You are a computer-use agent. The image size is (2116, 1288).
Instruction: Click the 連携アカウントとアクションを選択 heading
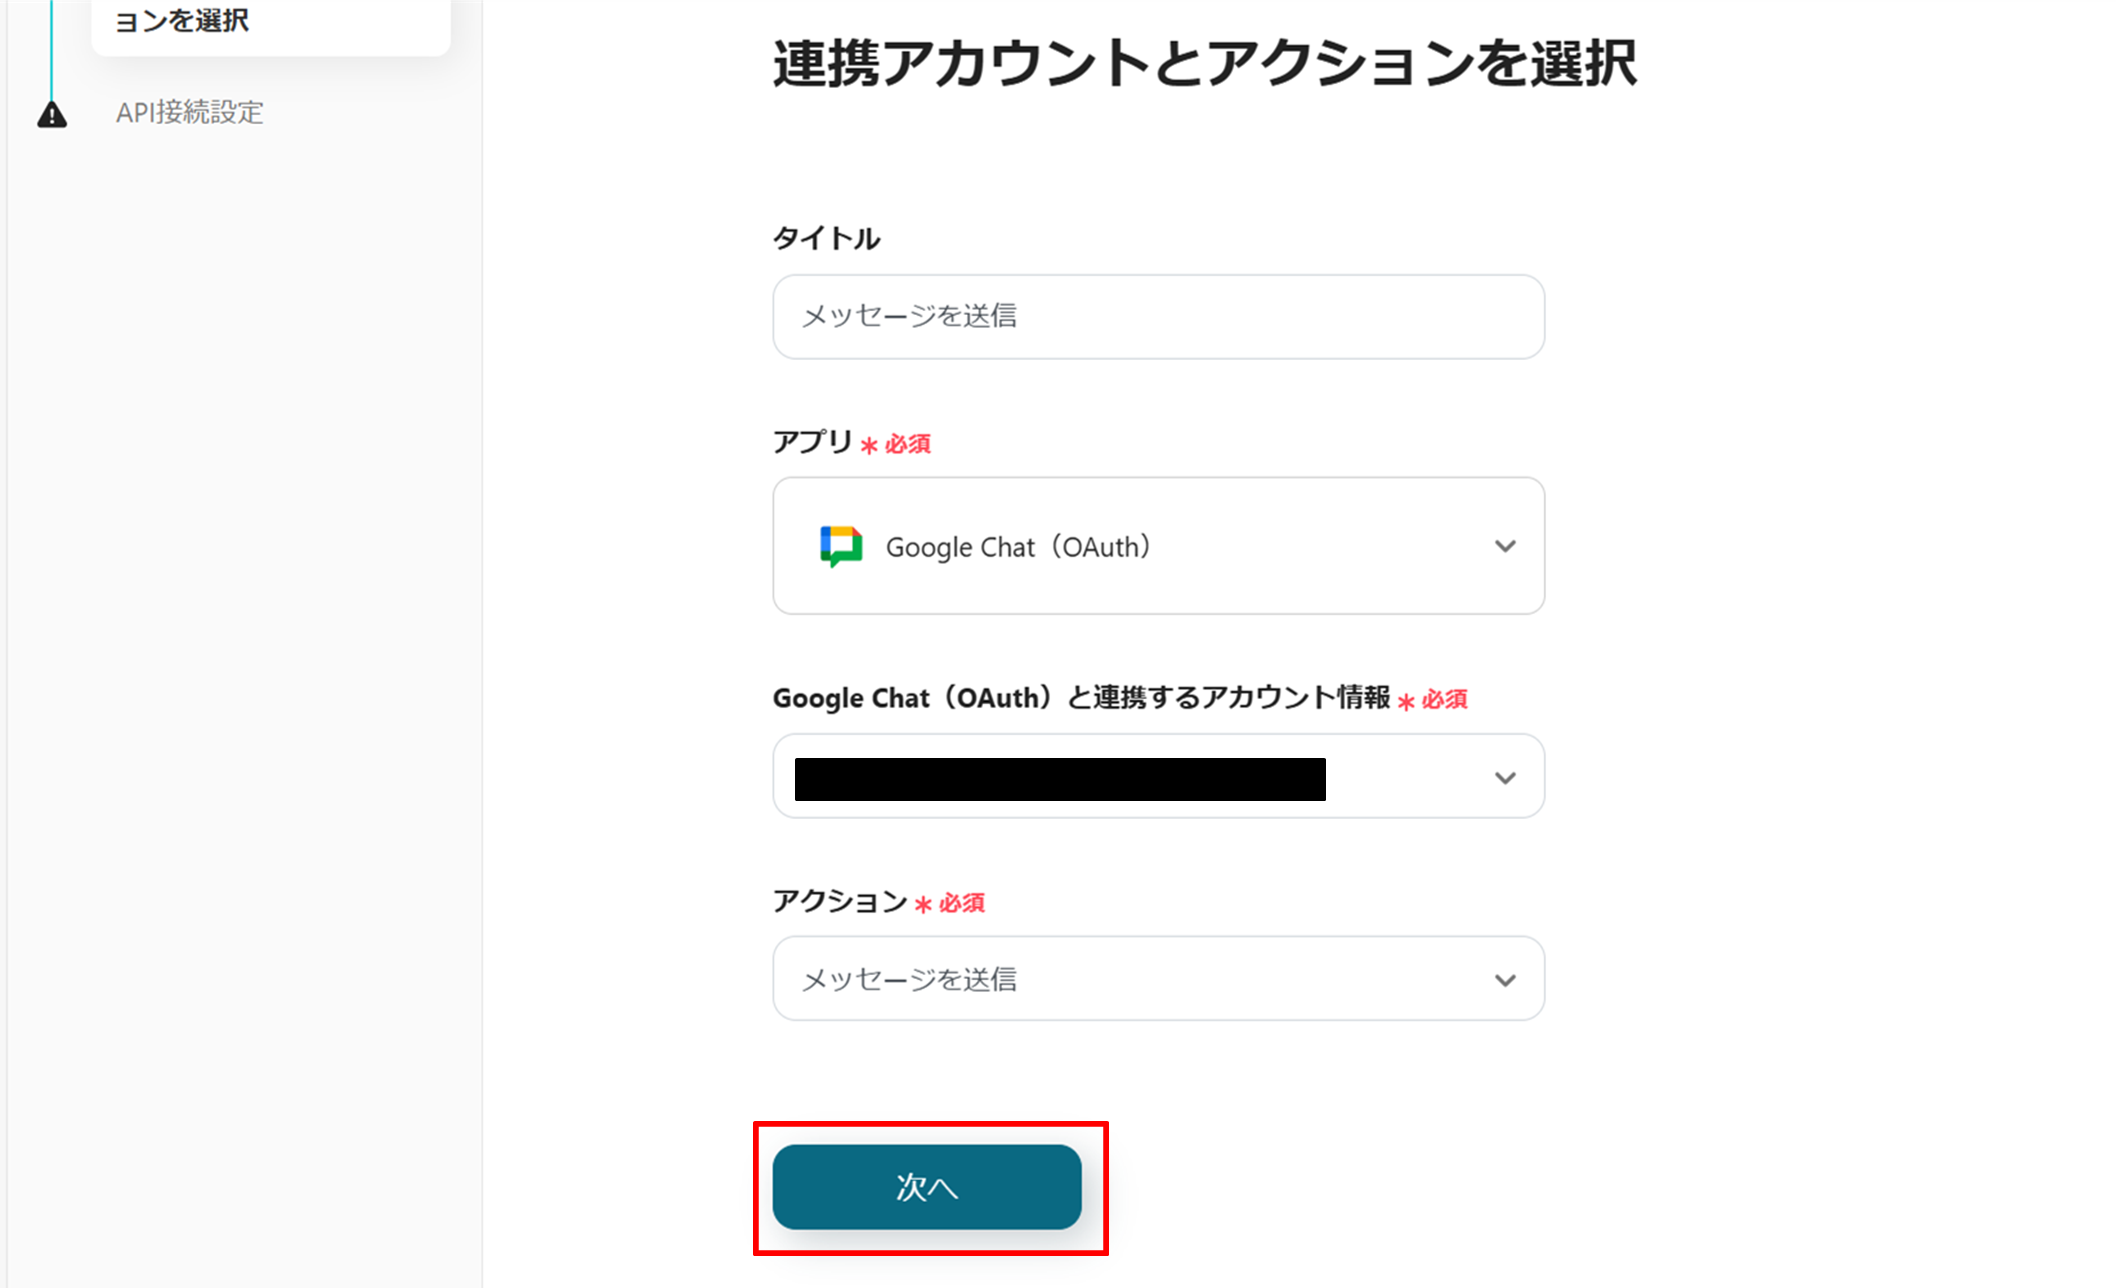(x=1204, y=64)
